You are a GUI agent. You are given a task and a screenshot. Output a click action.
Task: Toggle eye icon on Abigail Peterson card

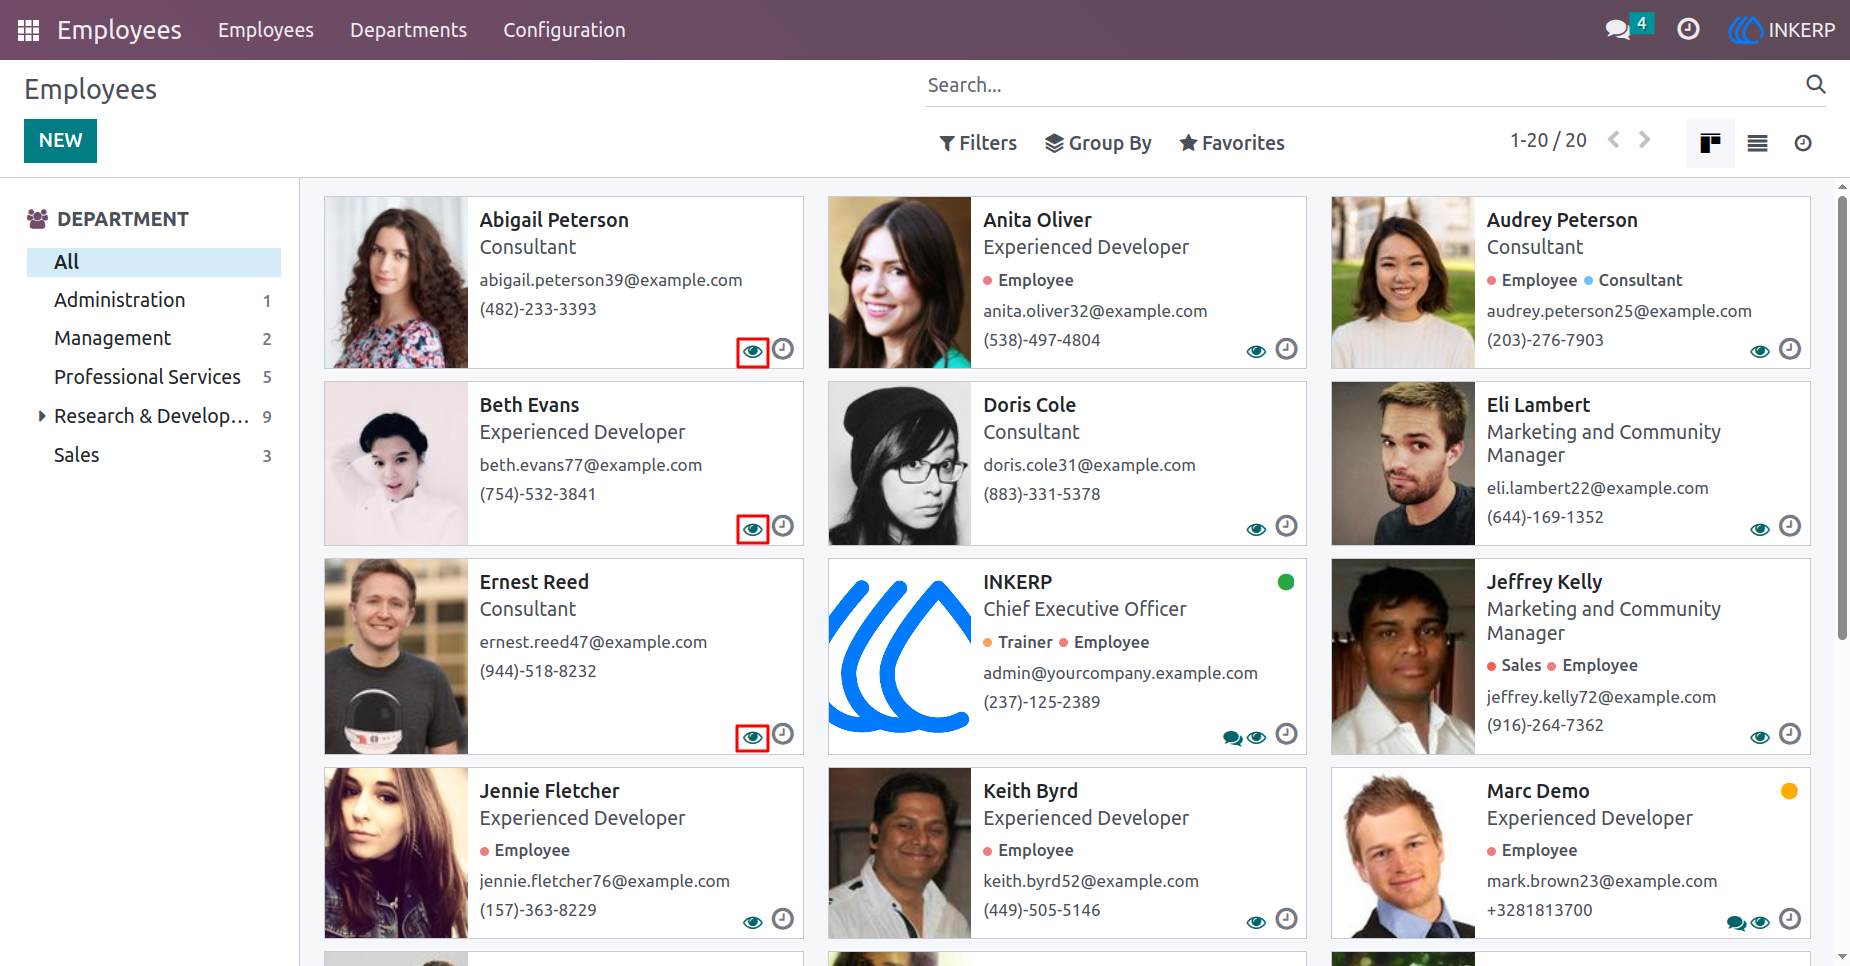[x=753, y=352]
